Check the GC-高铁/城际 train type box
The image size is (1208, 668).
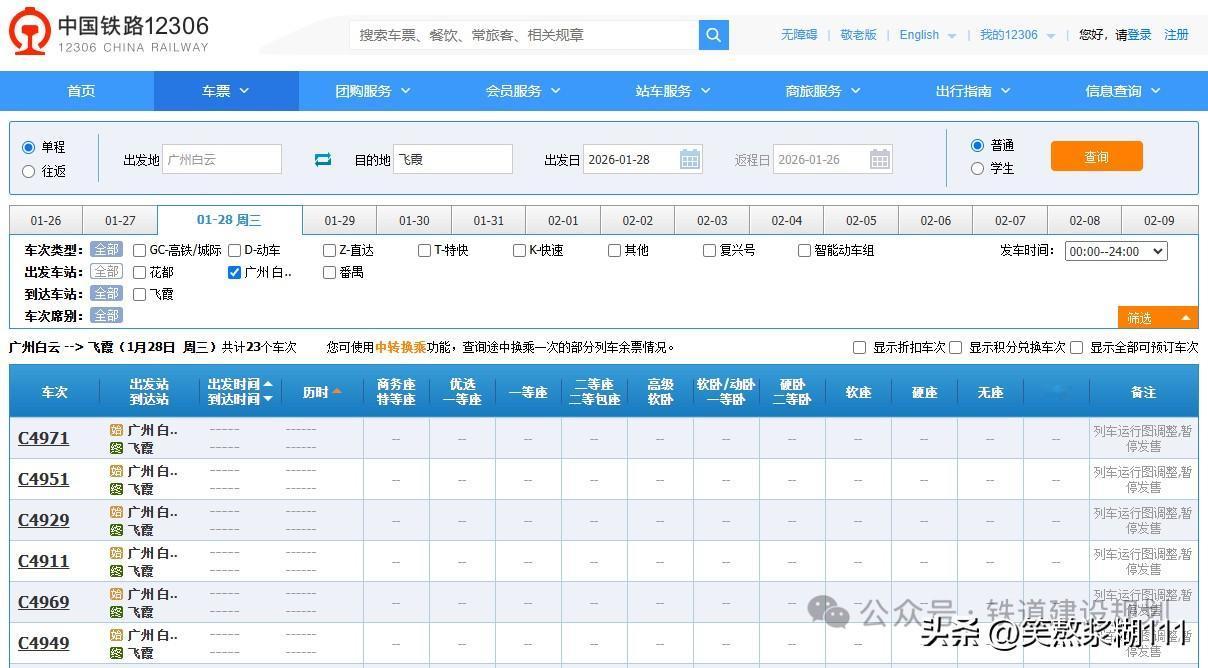pyautogui.click(x=140, y=250)
